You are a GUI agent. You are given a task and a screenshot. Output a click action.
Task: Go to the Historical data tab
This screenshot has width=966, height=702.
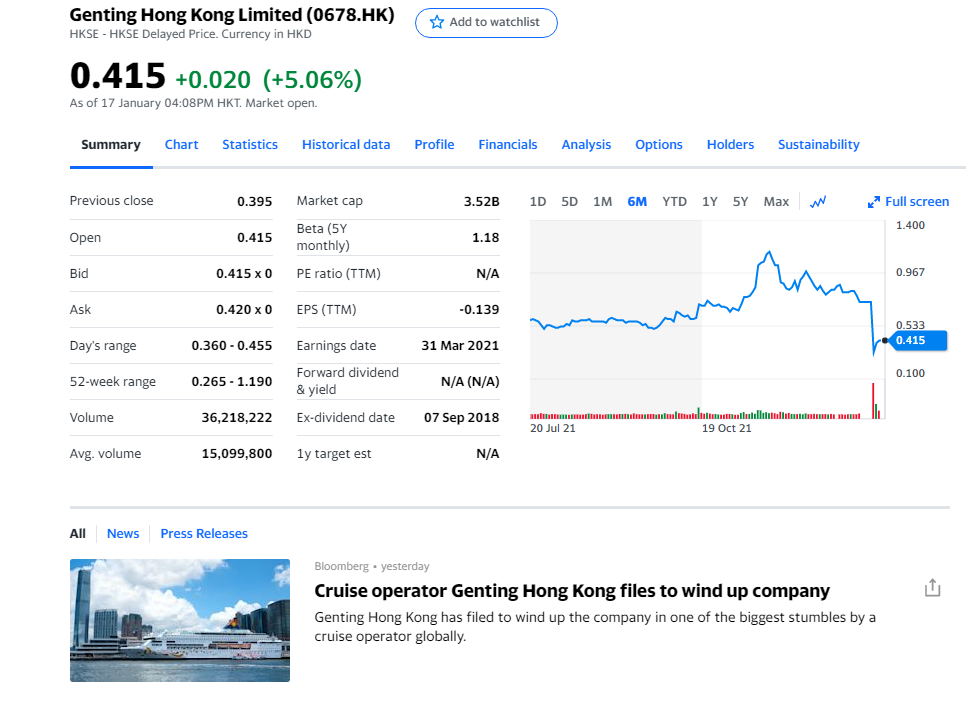pyautogui.click(x=346, y=144)
